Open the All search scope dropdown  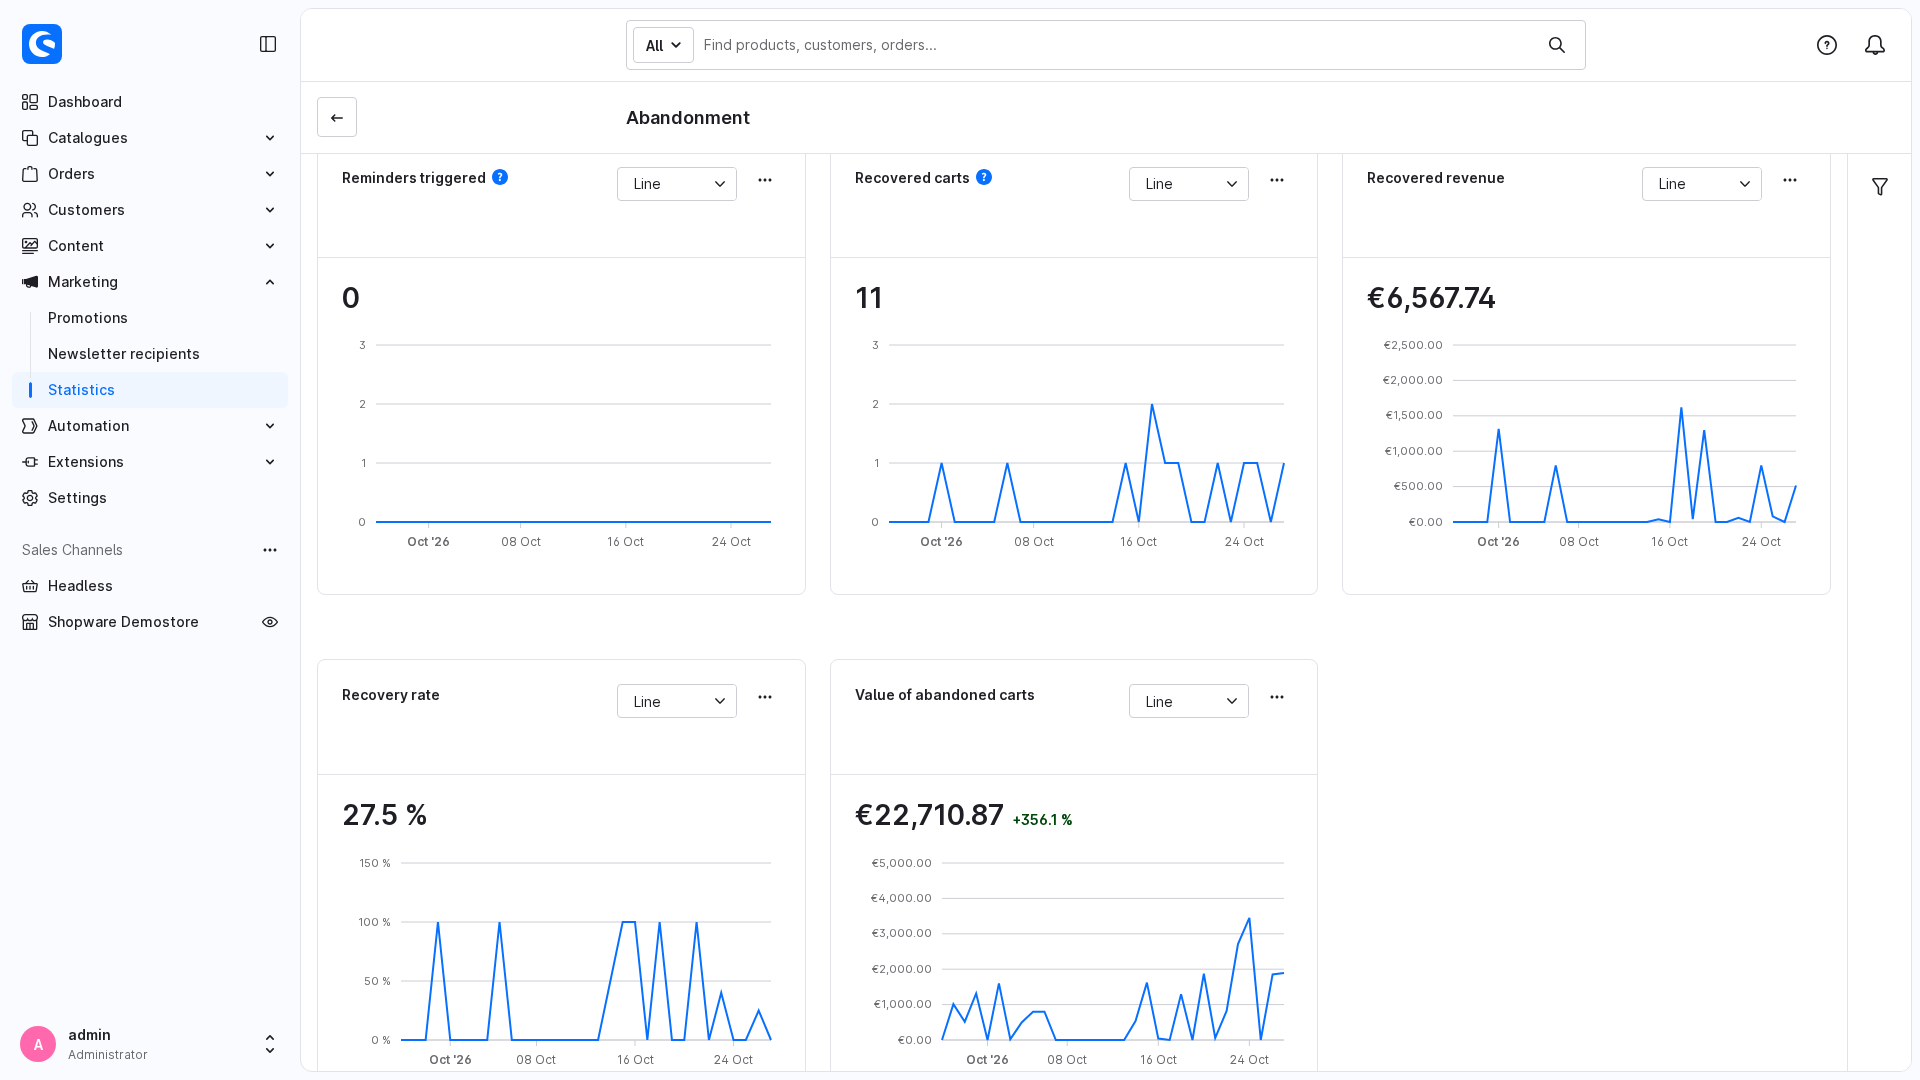[663, 45]
